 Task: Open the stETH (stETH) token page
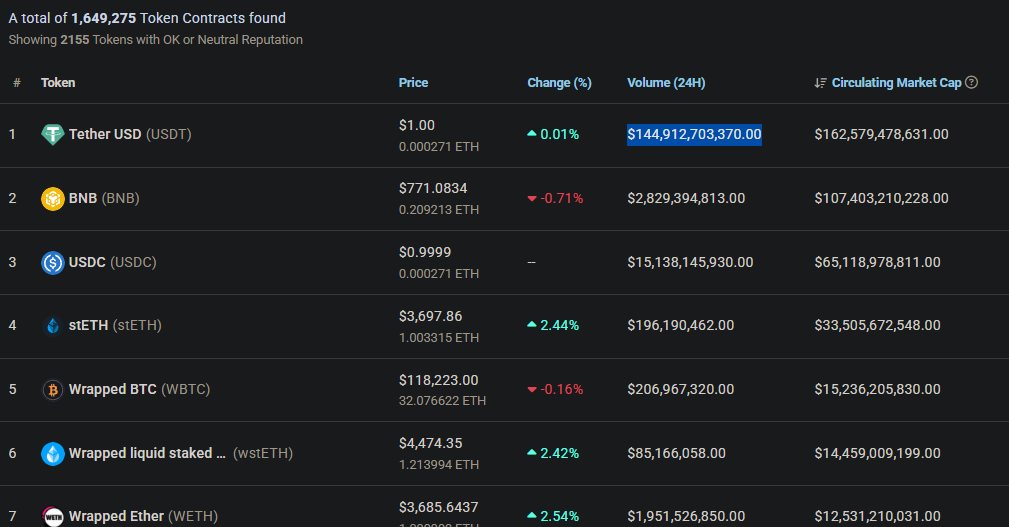coord(115,326)
